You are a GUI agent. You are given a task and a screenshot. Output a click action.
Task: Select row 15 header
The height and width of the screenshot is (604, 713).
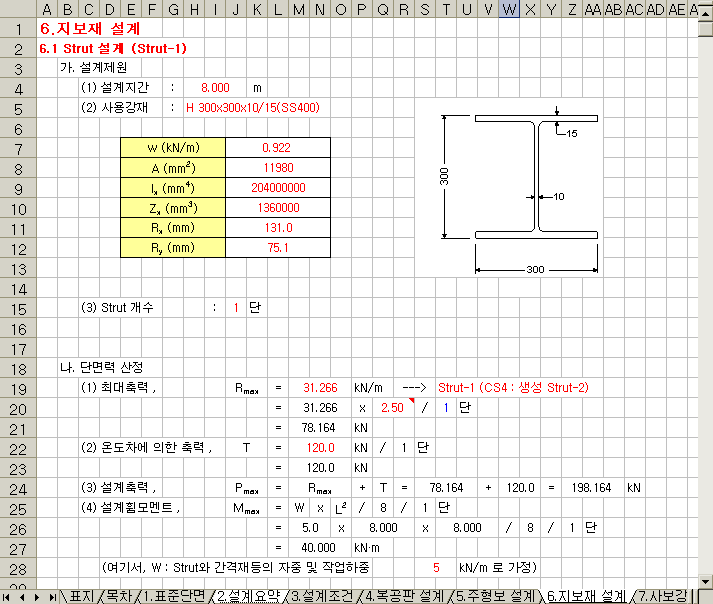tap(16, 307)
